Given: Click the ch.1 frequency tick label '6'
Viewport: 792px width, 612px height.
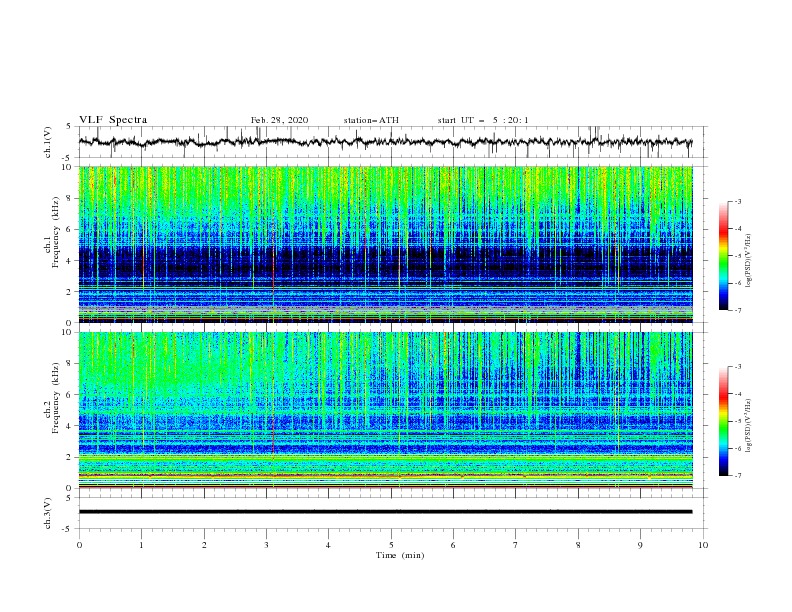Looking at the screenshot, I should [70, 229].
